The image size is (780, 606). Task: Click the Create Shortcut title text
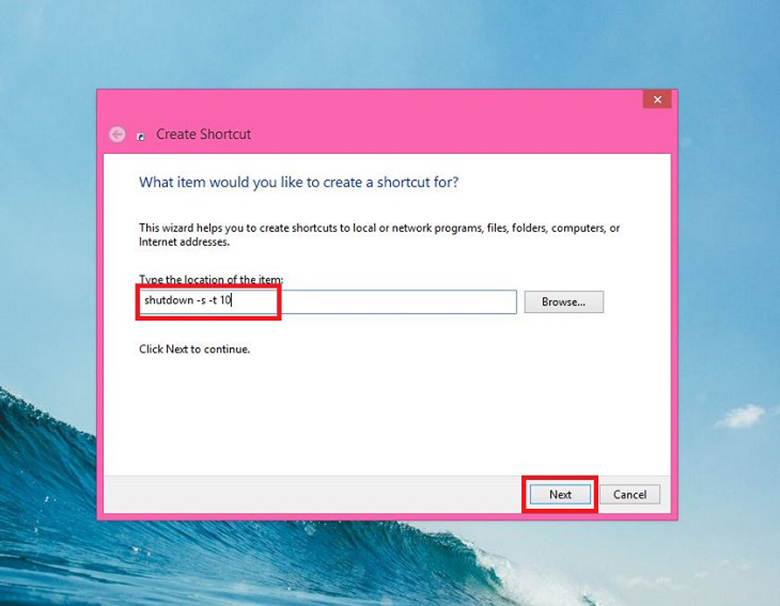(x=203, y=134)
